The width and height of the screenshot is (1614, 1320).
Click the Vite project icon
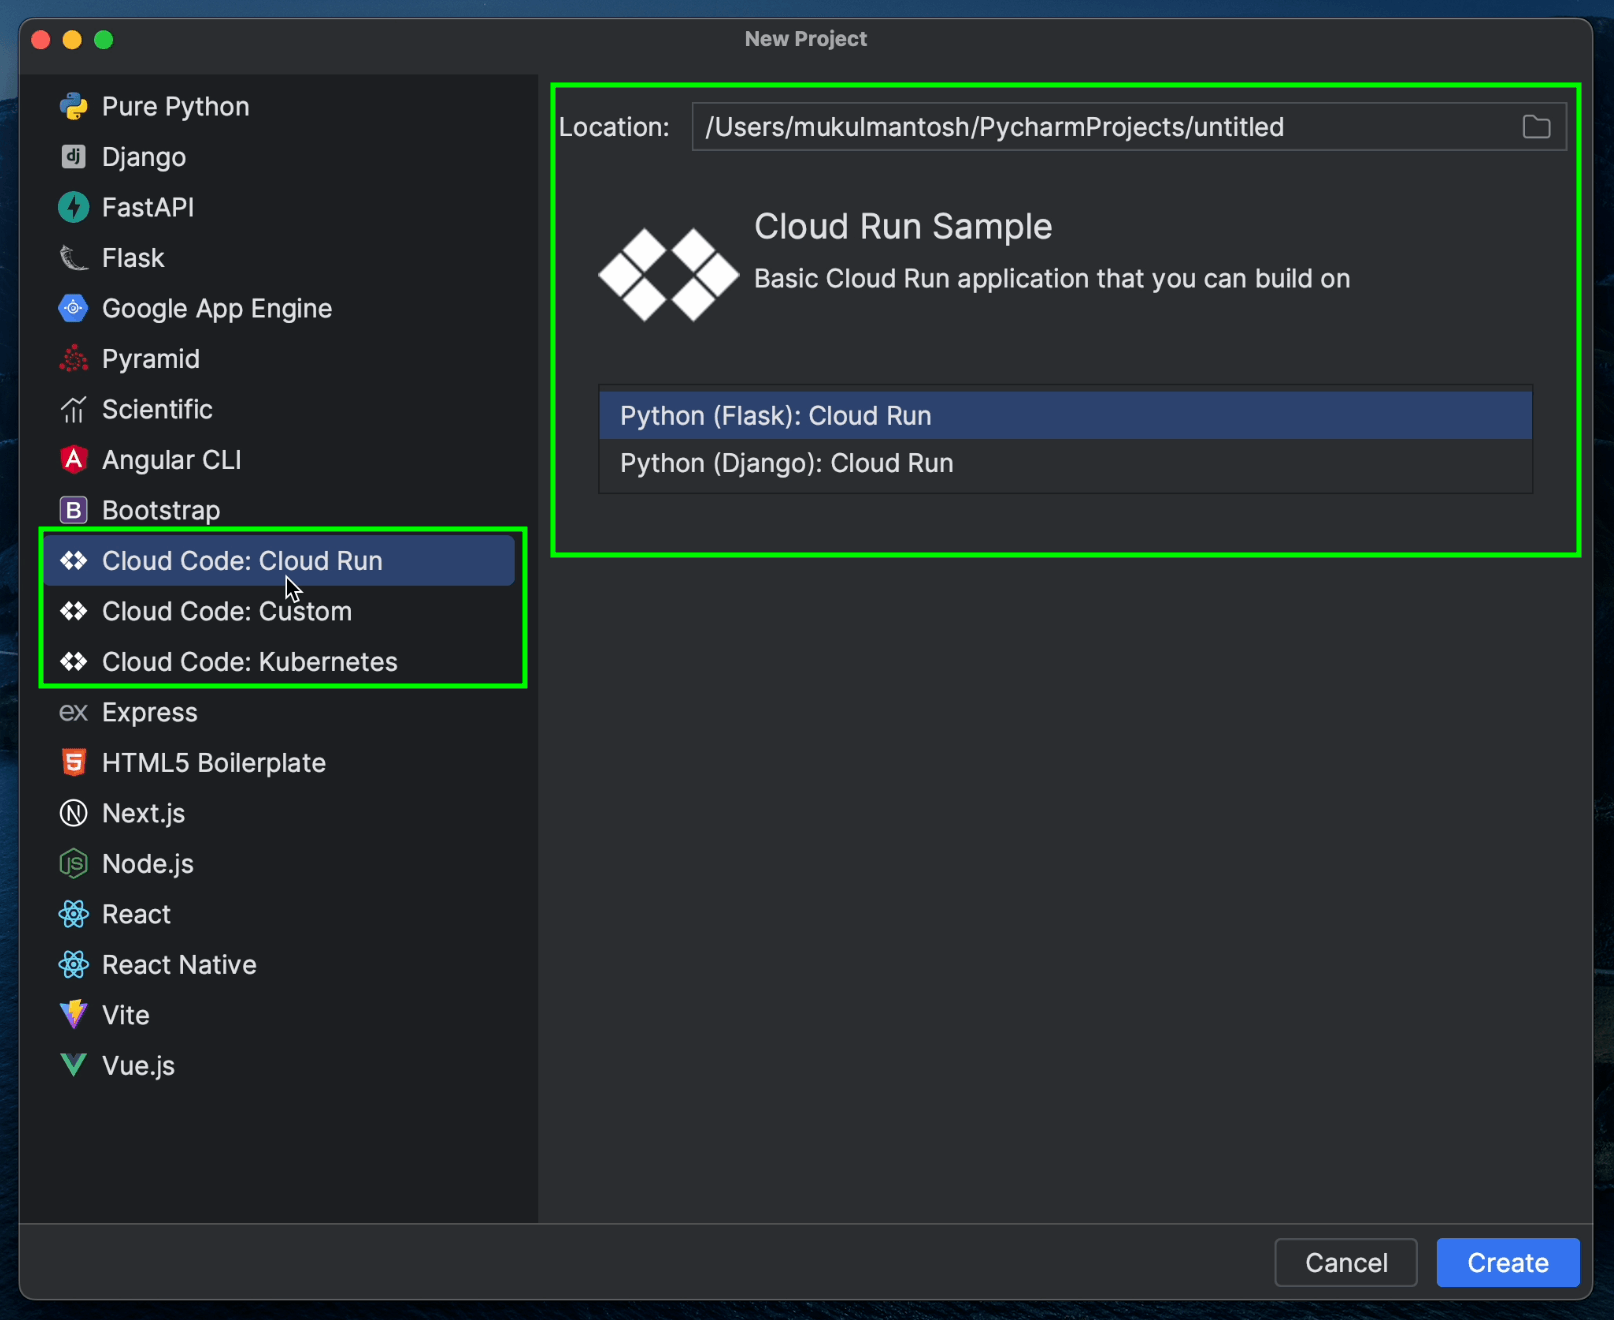pos(73,1015)
